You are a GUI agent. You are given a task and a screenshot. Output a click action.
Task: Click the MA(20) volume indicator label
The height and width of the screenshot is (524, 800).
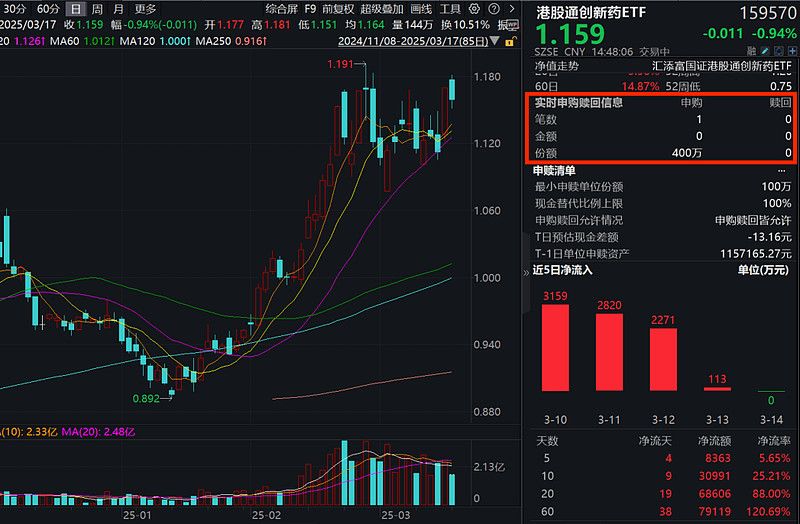pyautogui.click(x=98, y=432)
